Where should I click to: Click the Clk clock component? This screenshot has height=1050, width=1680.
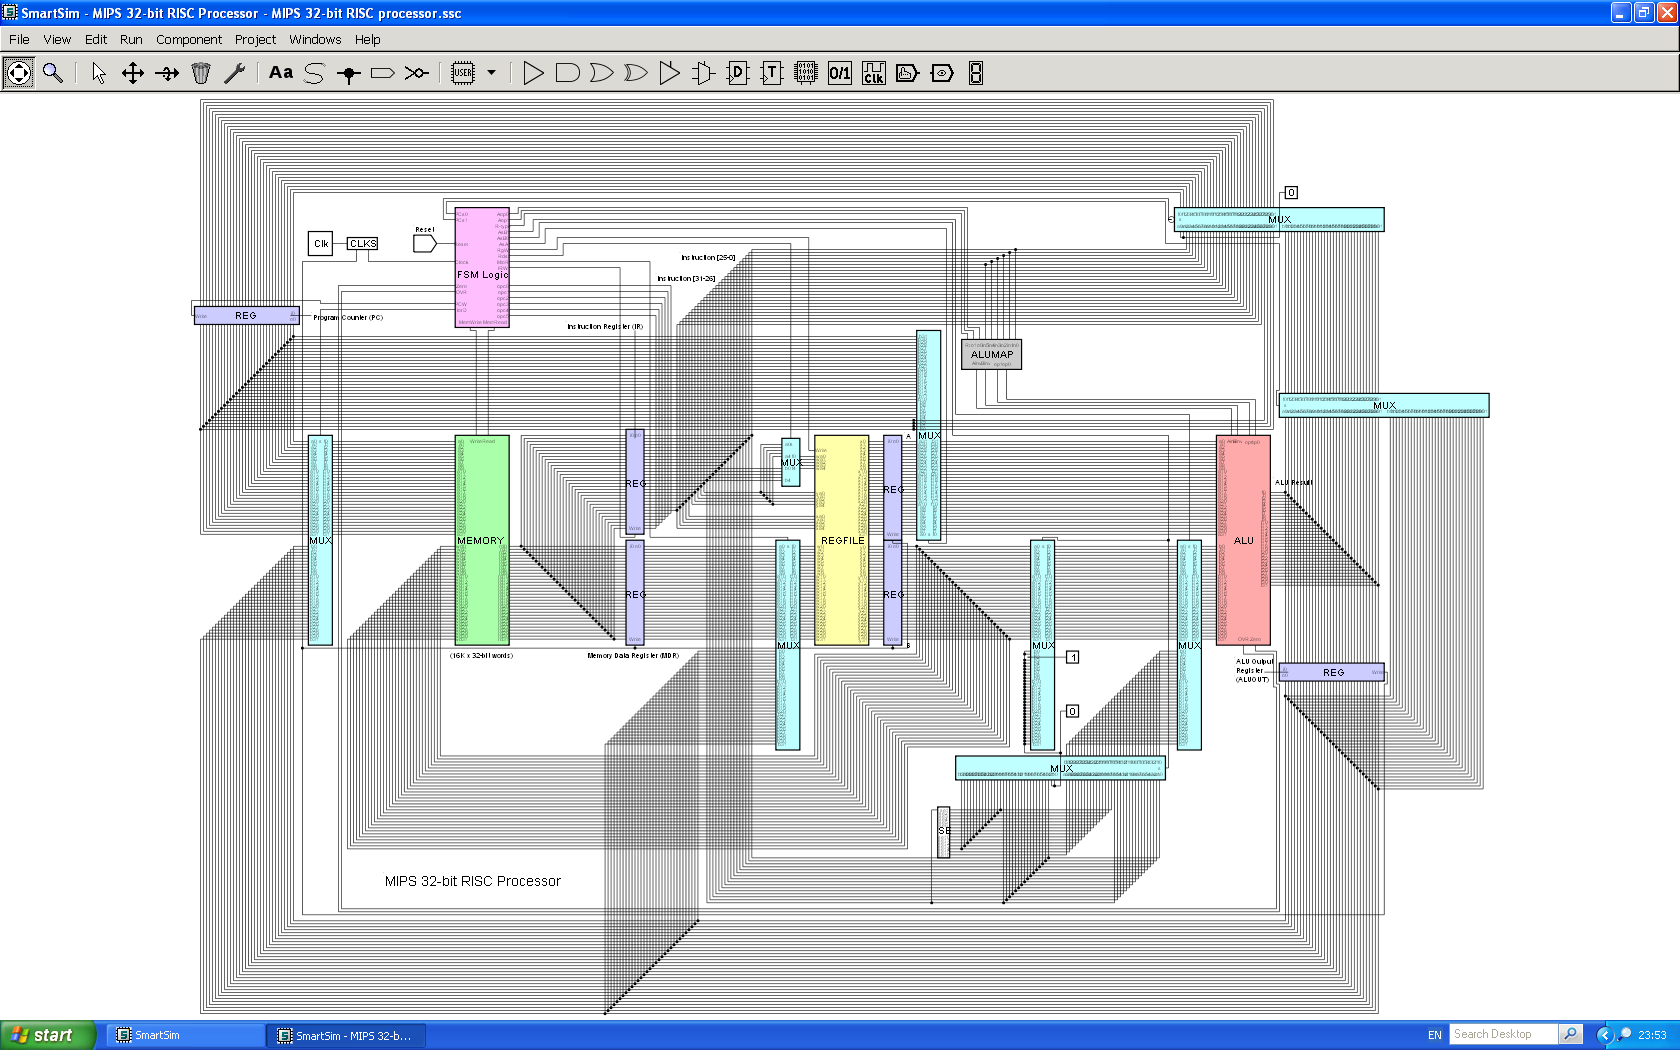point(321,244)
